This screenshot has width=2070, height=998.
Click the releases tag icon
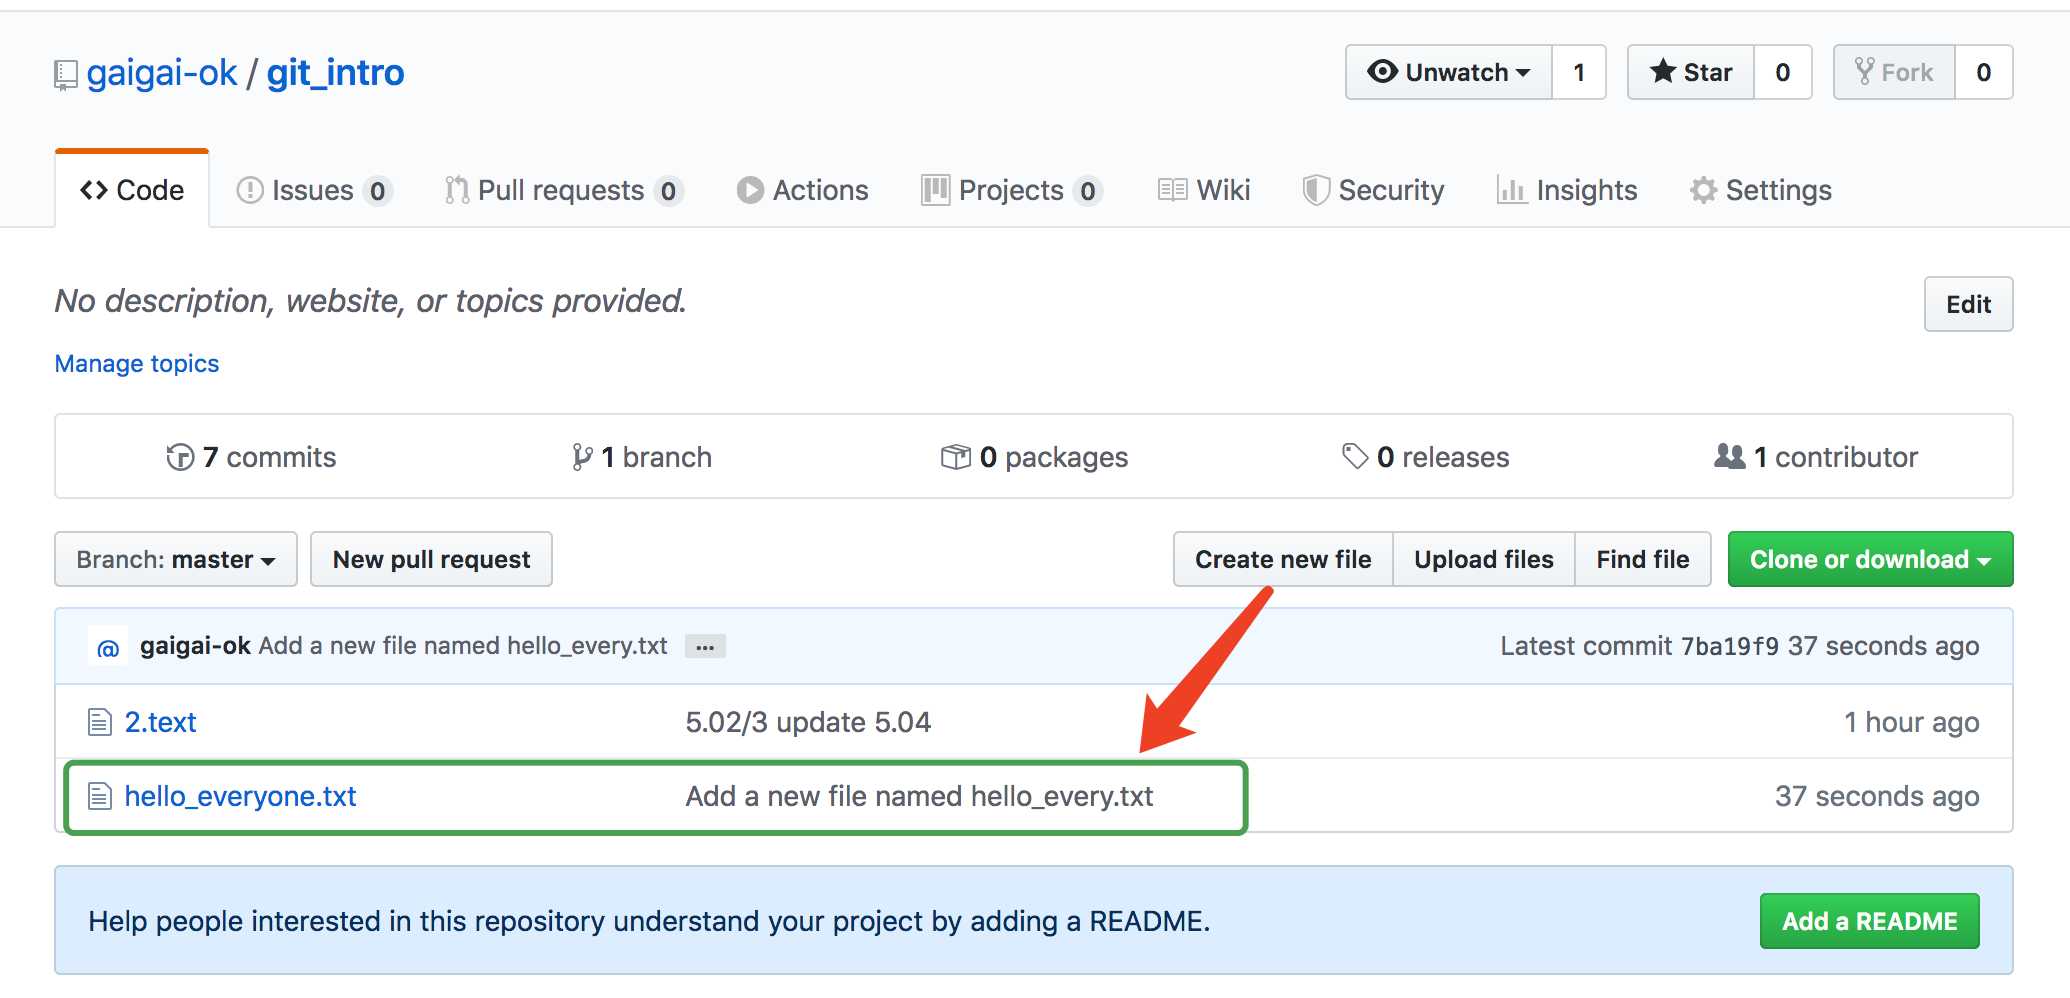tap(1355, 457)
